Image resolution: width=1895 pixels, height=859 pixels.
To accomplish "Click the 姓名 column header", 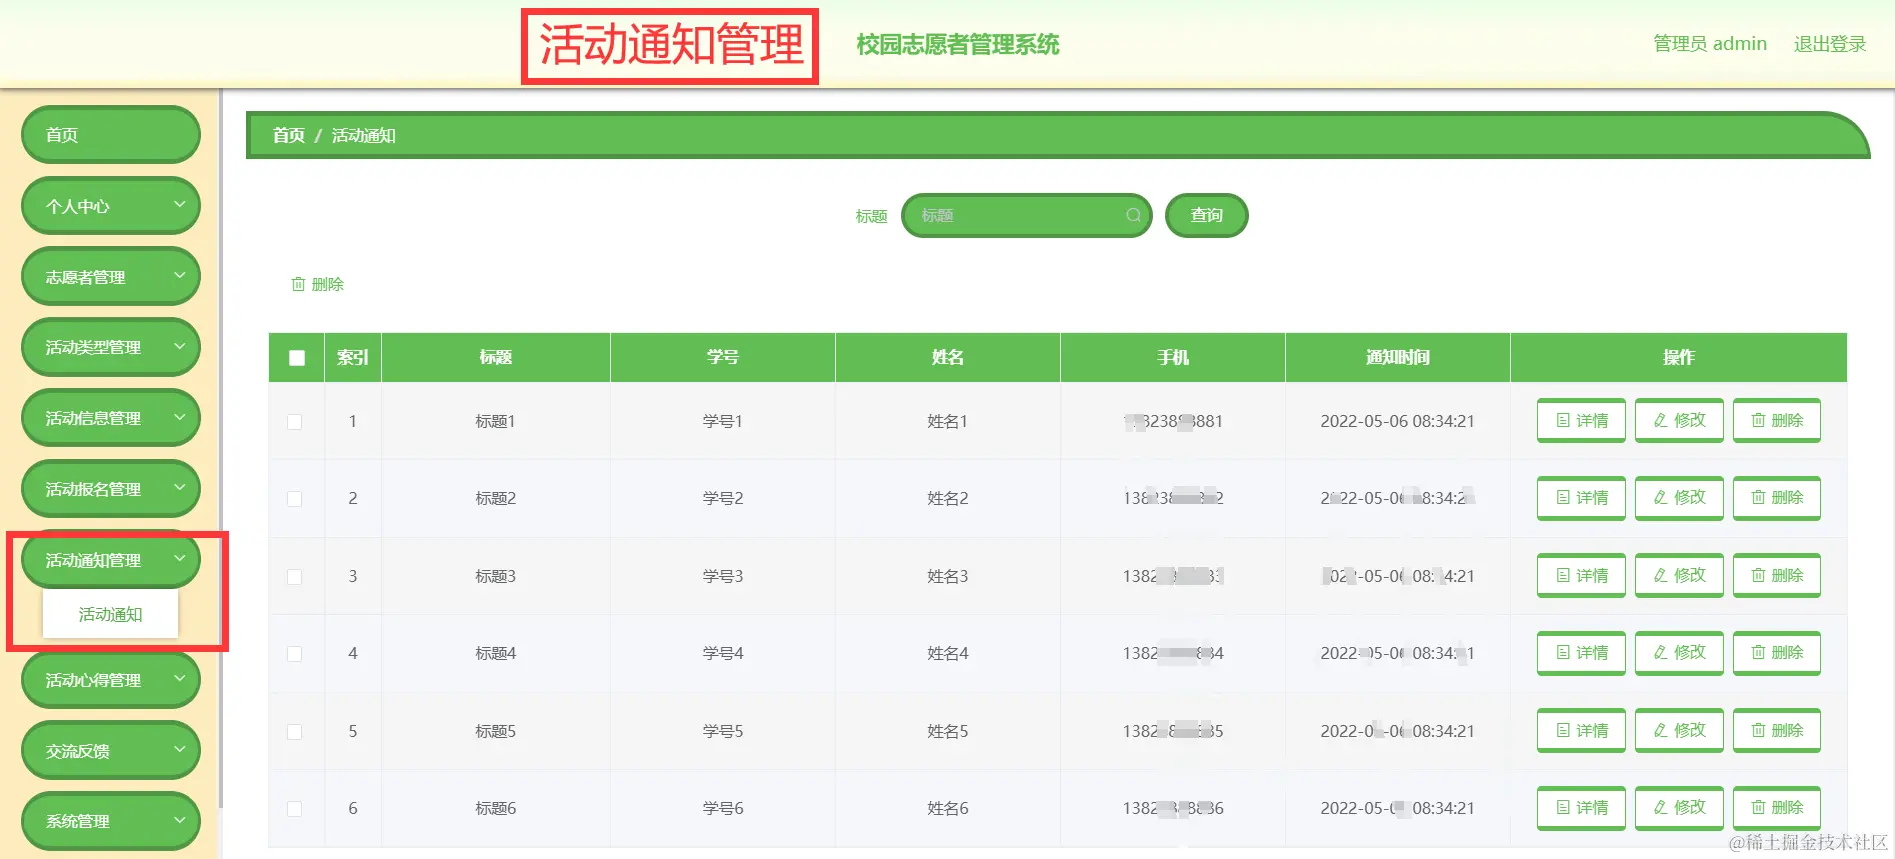I will point(948,357).
